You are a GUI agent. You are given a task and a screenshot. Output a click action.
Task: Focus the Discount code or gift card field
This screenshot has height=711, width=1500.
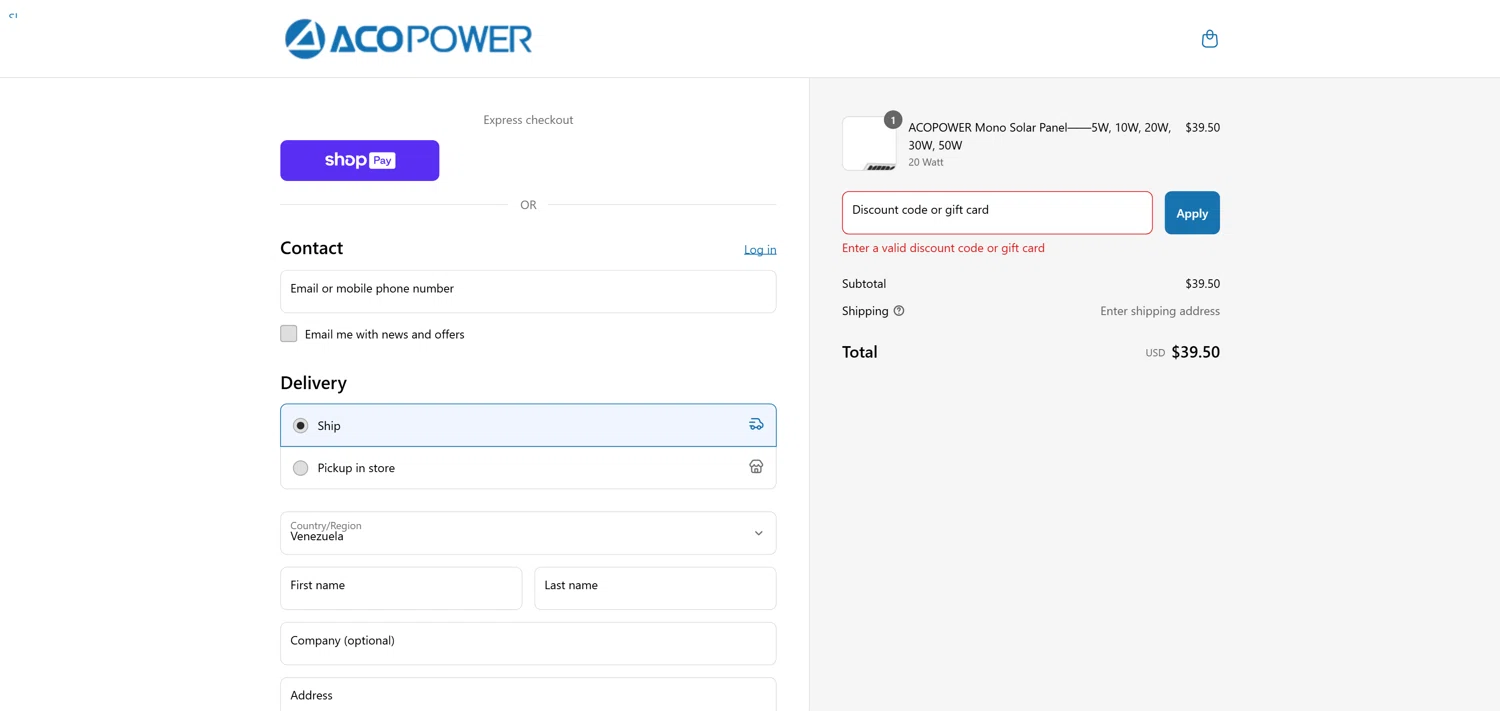tap(997, 213)
